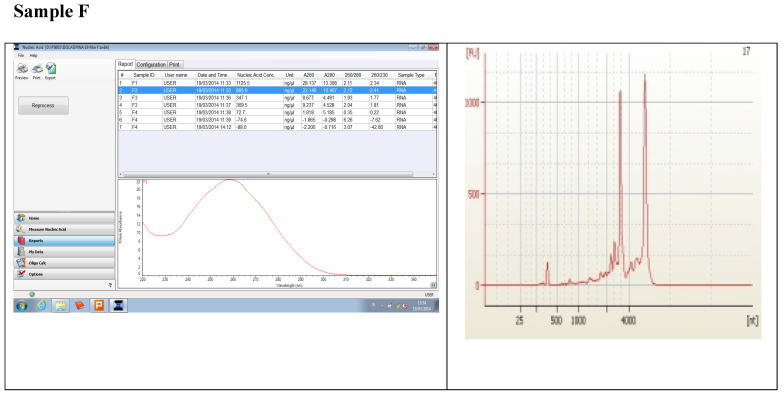Open Reports in the navigation pane
Viewport: 784px width, 398px height.
pos(64,240)
